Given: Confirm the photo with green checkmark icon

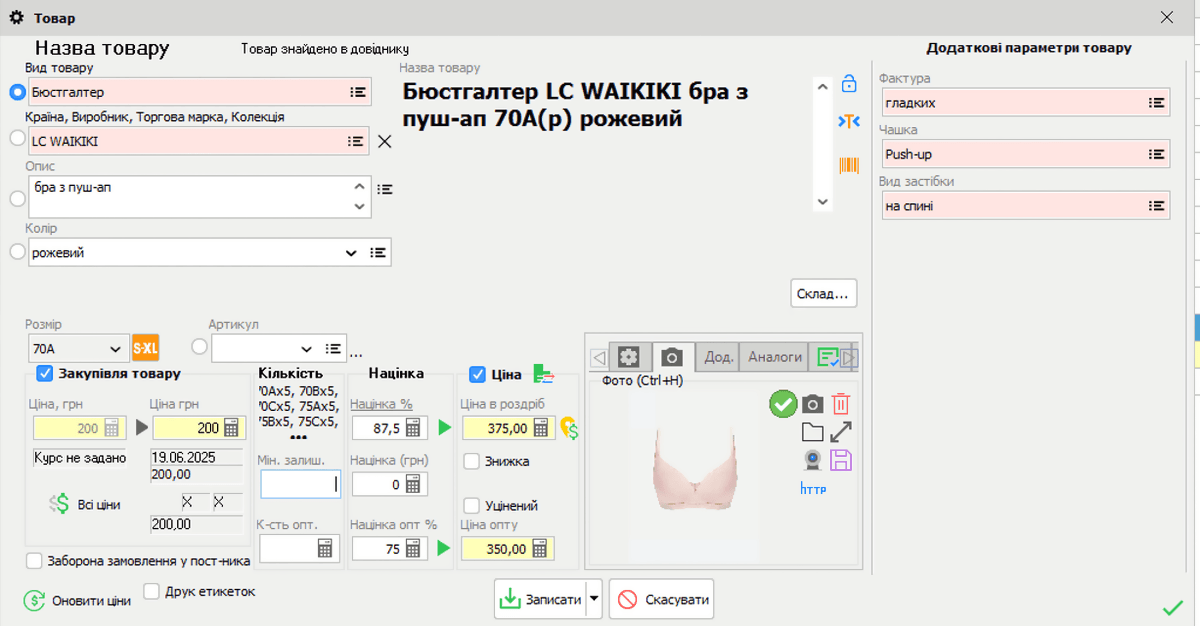Looking at the screenshot, I should coord(784,404).
